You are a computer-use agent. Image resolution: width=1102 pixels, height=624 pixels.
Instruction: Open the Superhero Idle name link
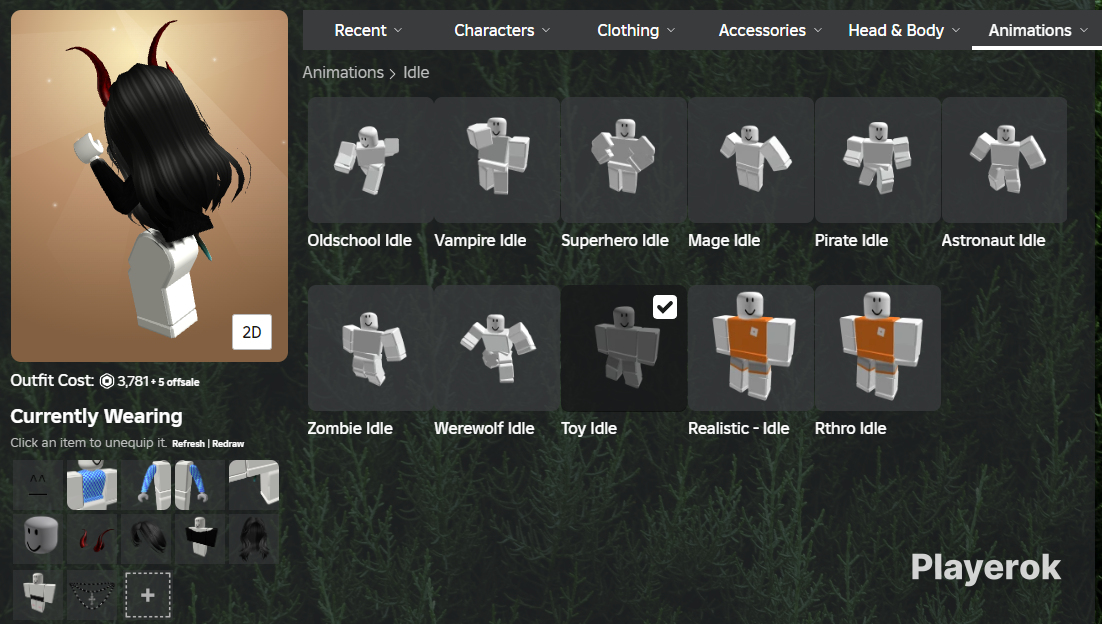point(615,240)
